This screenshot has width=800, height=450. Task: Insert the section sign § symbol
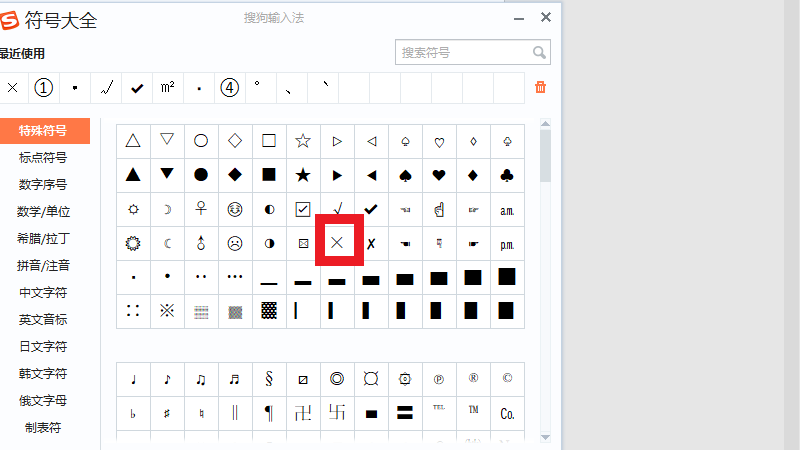(269, 379)
